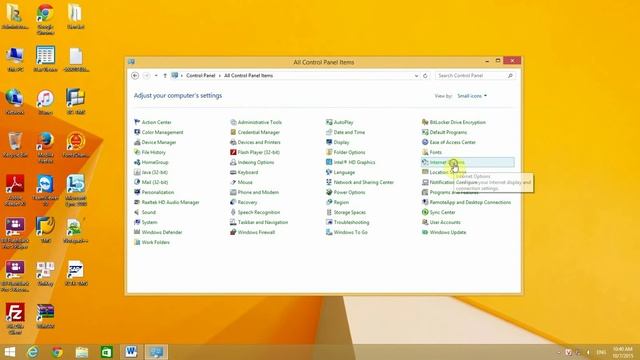
Task: Click Up one level arrow
Action: pos(165,76)
